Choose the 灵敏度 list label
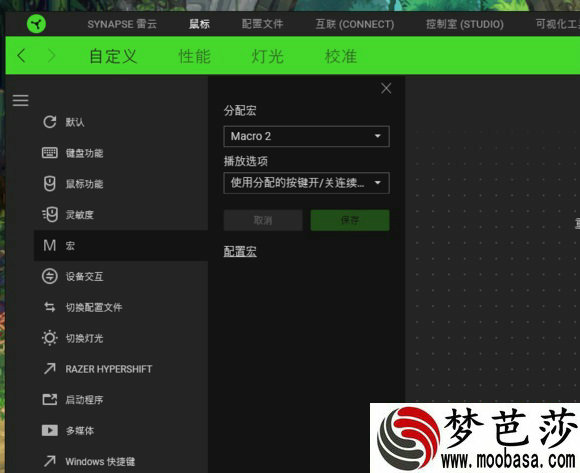The height and width of the screenshot is (473, 580). (80, 214)
